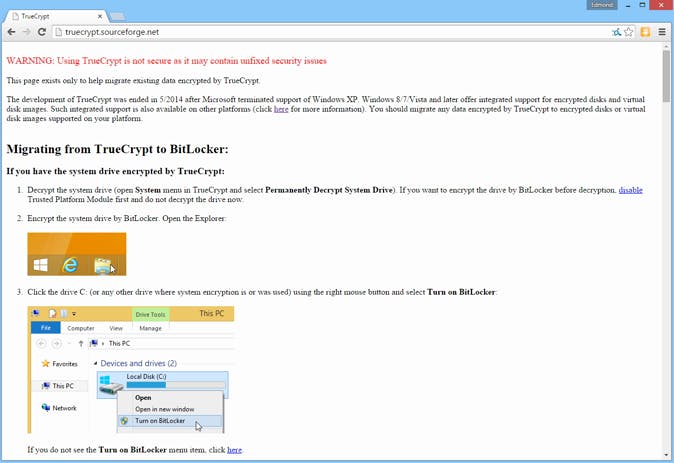Click the This PC Explorer screenshot image

pyautogui.click(x=131, y=370)
